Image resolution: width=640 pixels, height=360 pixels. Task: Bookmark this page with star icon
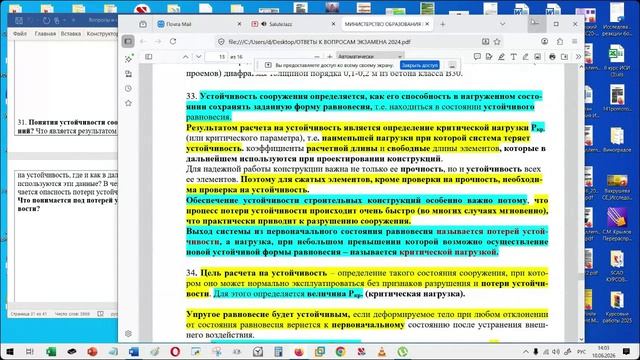coord(497,42)
